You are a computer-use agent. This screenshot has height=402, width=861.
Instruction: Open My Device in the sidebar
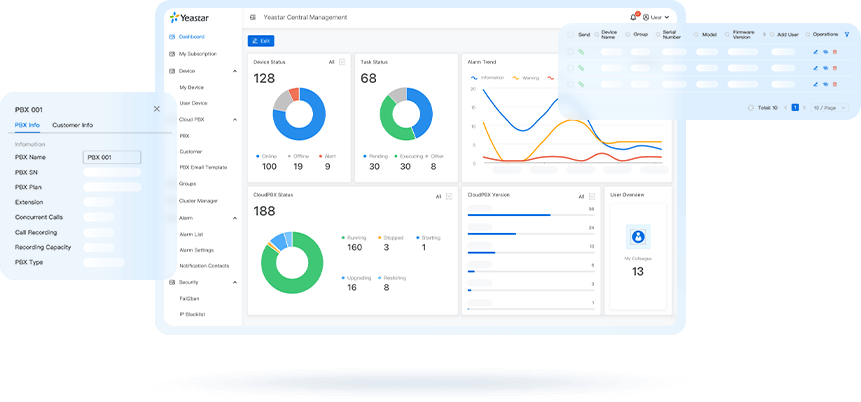[192, 87]
